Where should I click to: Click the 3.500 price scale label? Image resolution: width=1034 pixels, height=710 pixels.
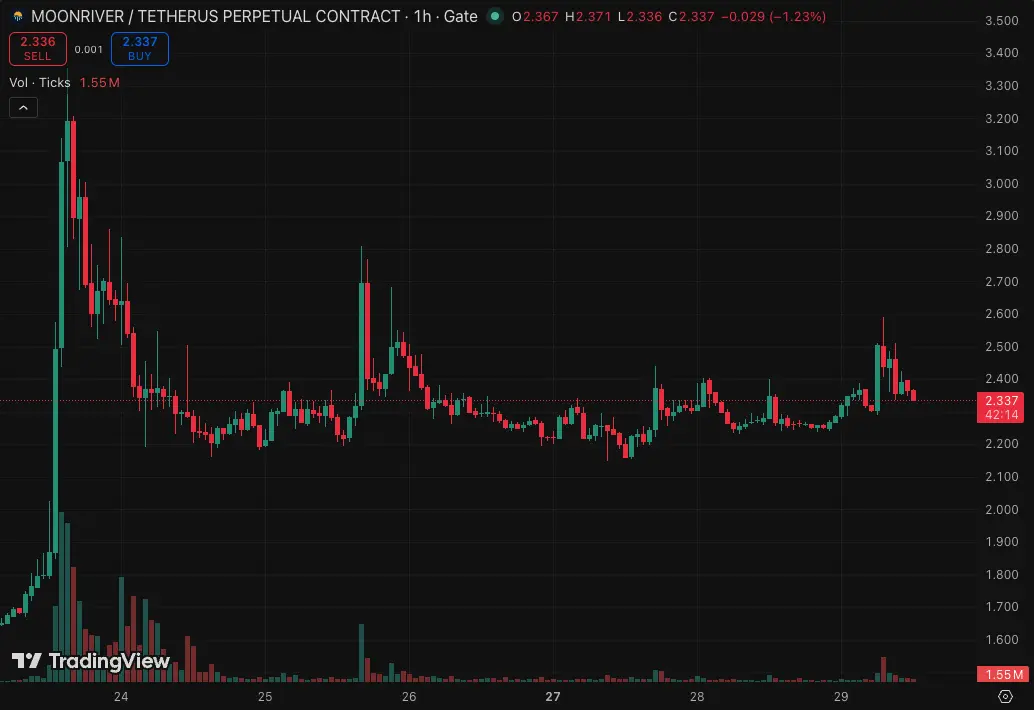[1002, 20]
